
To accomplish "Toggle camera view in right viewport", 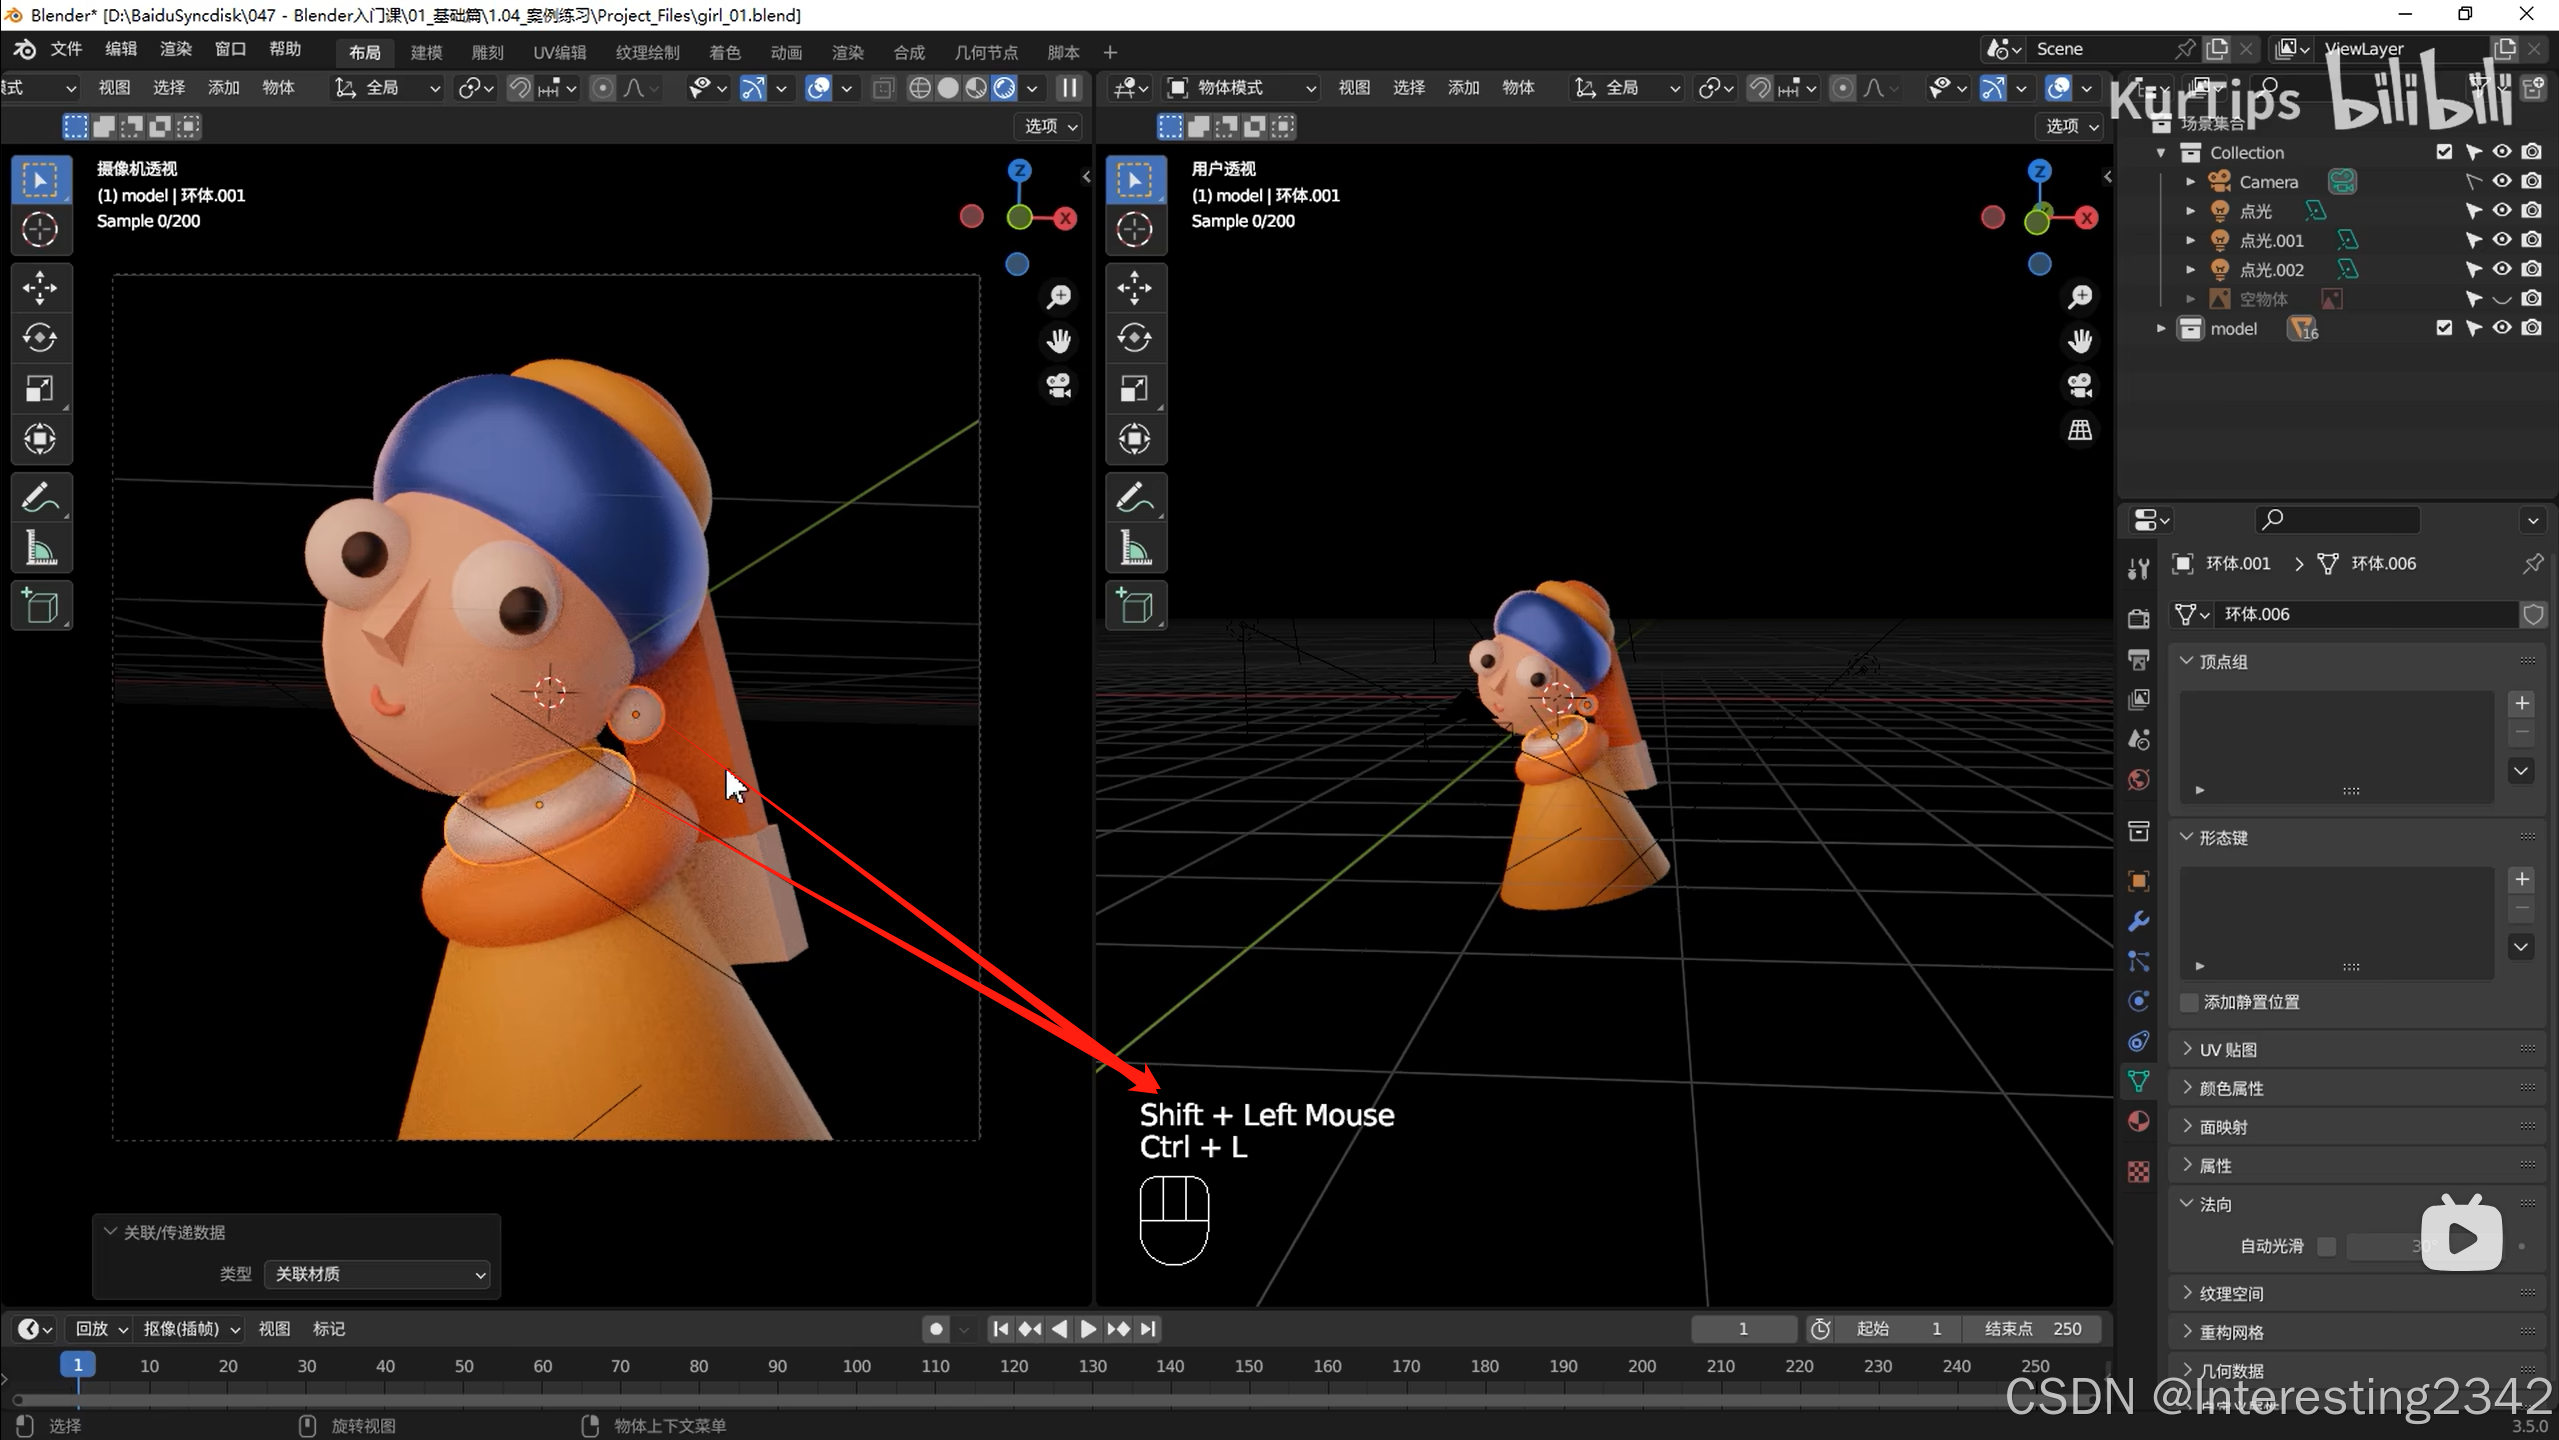I will point(2080,386).
